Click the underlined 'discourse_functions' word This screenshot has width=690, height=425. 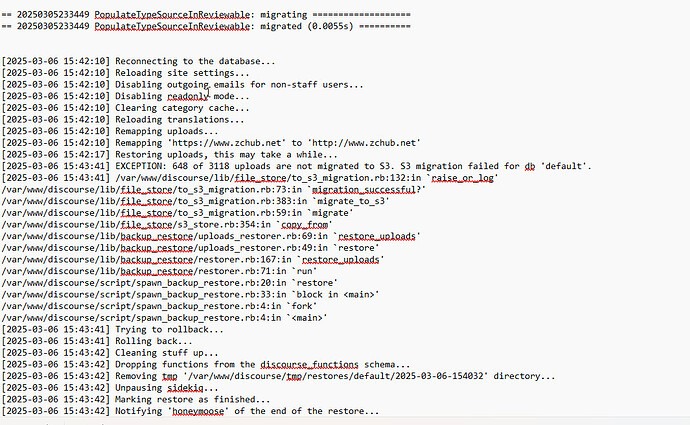click(x=309, y=364)
